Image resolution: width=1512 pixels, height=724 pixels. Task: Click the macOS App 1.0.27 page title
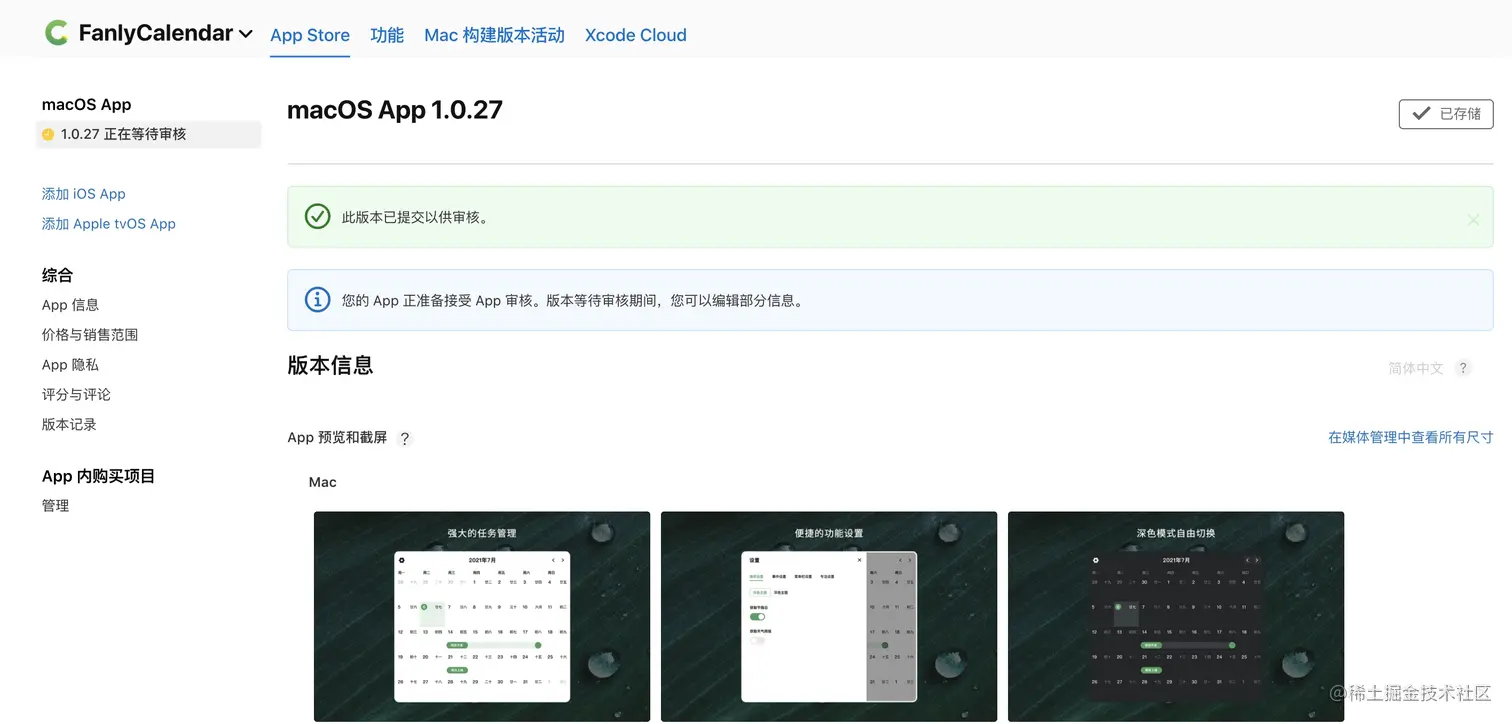click(395, 110)
